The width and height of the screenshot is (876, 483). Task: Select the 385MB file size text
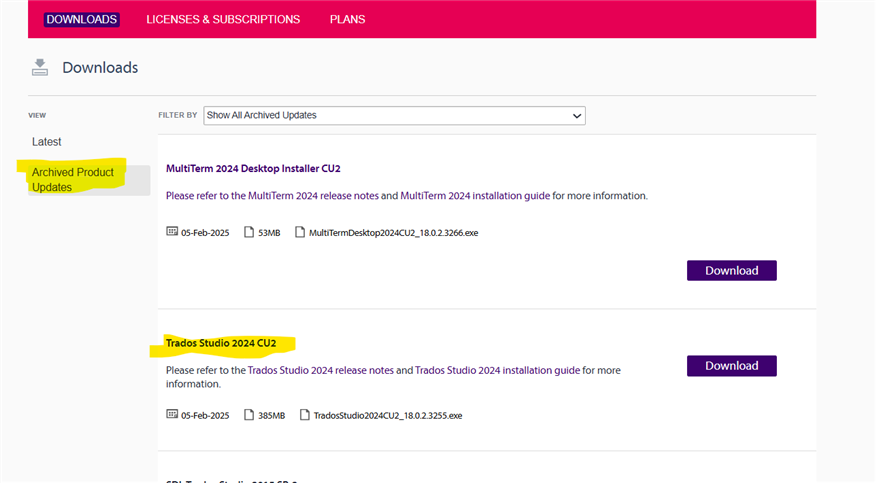(272, 416)
